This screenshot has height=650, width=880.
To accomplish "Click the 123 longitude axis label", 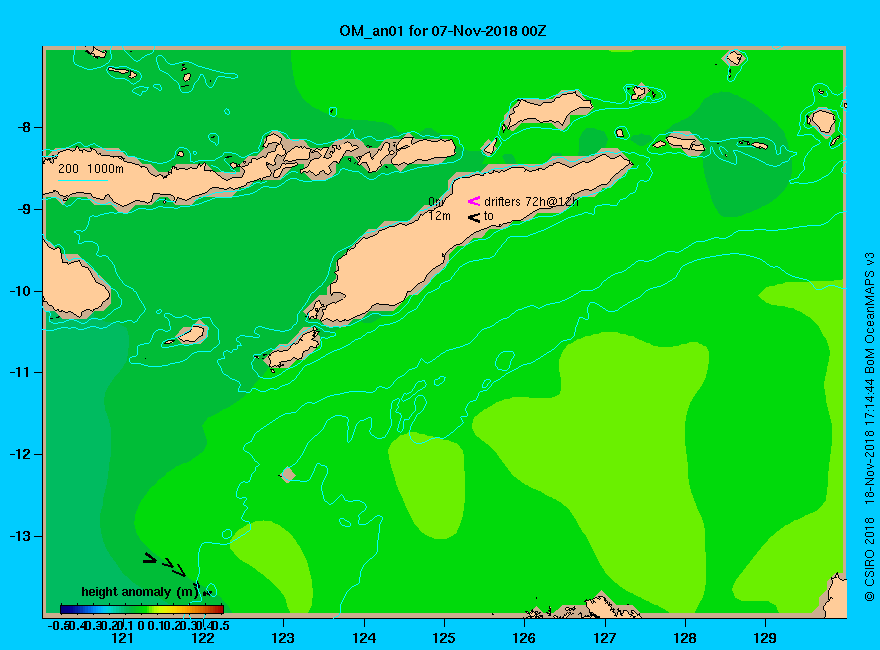I will pos(283,638).
